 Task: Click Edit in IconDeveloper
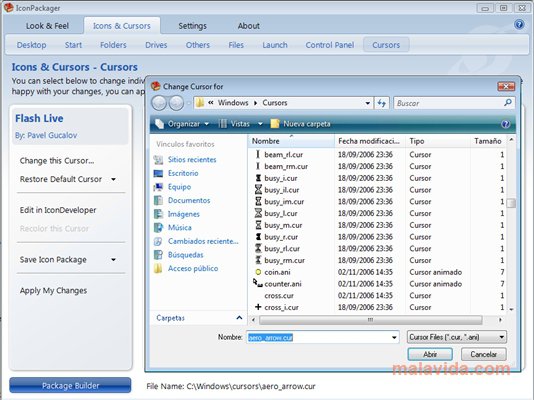tap(58, 210)
